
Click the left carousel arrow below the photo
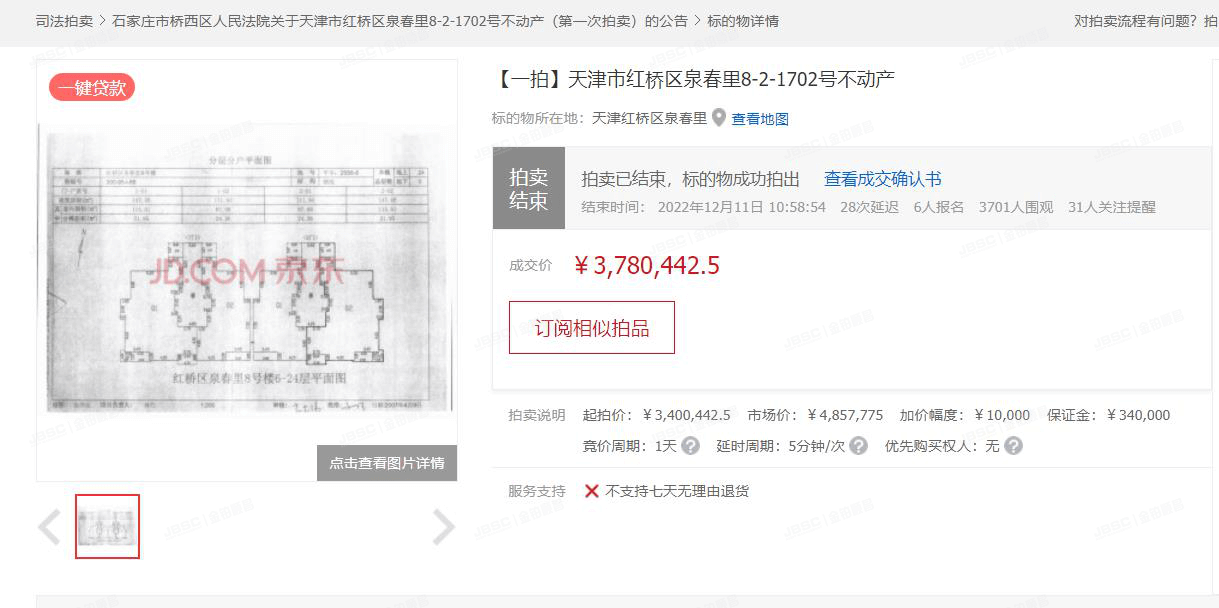point(46,526)
